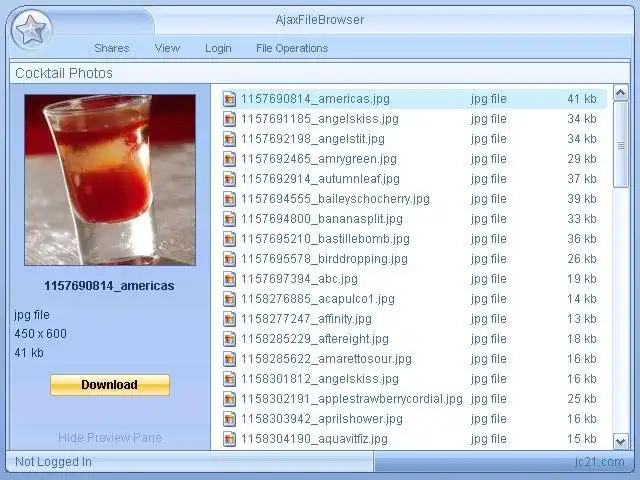Screen dimensions: 640x480
Task: Click the scrollbar down arrow
Action: [620, 441]
